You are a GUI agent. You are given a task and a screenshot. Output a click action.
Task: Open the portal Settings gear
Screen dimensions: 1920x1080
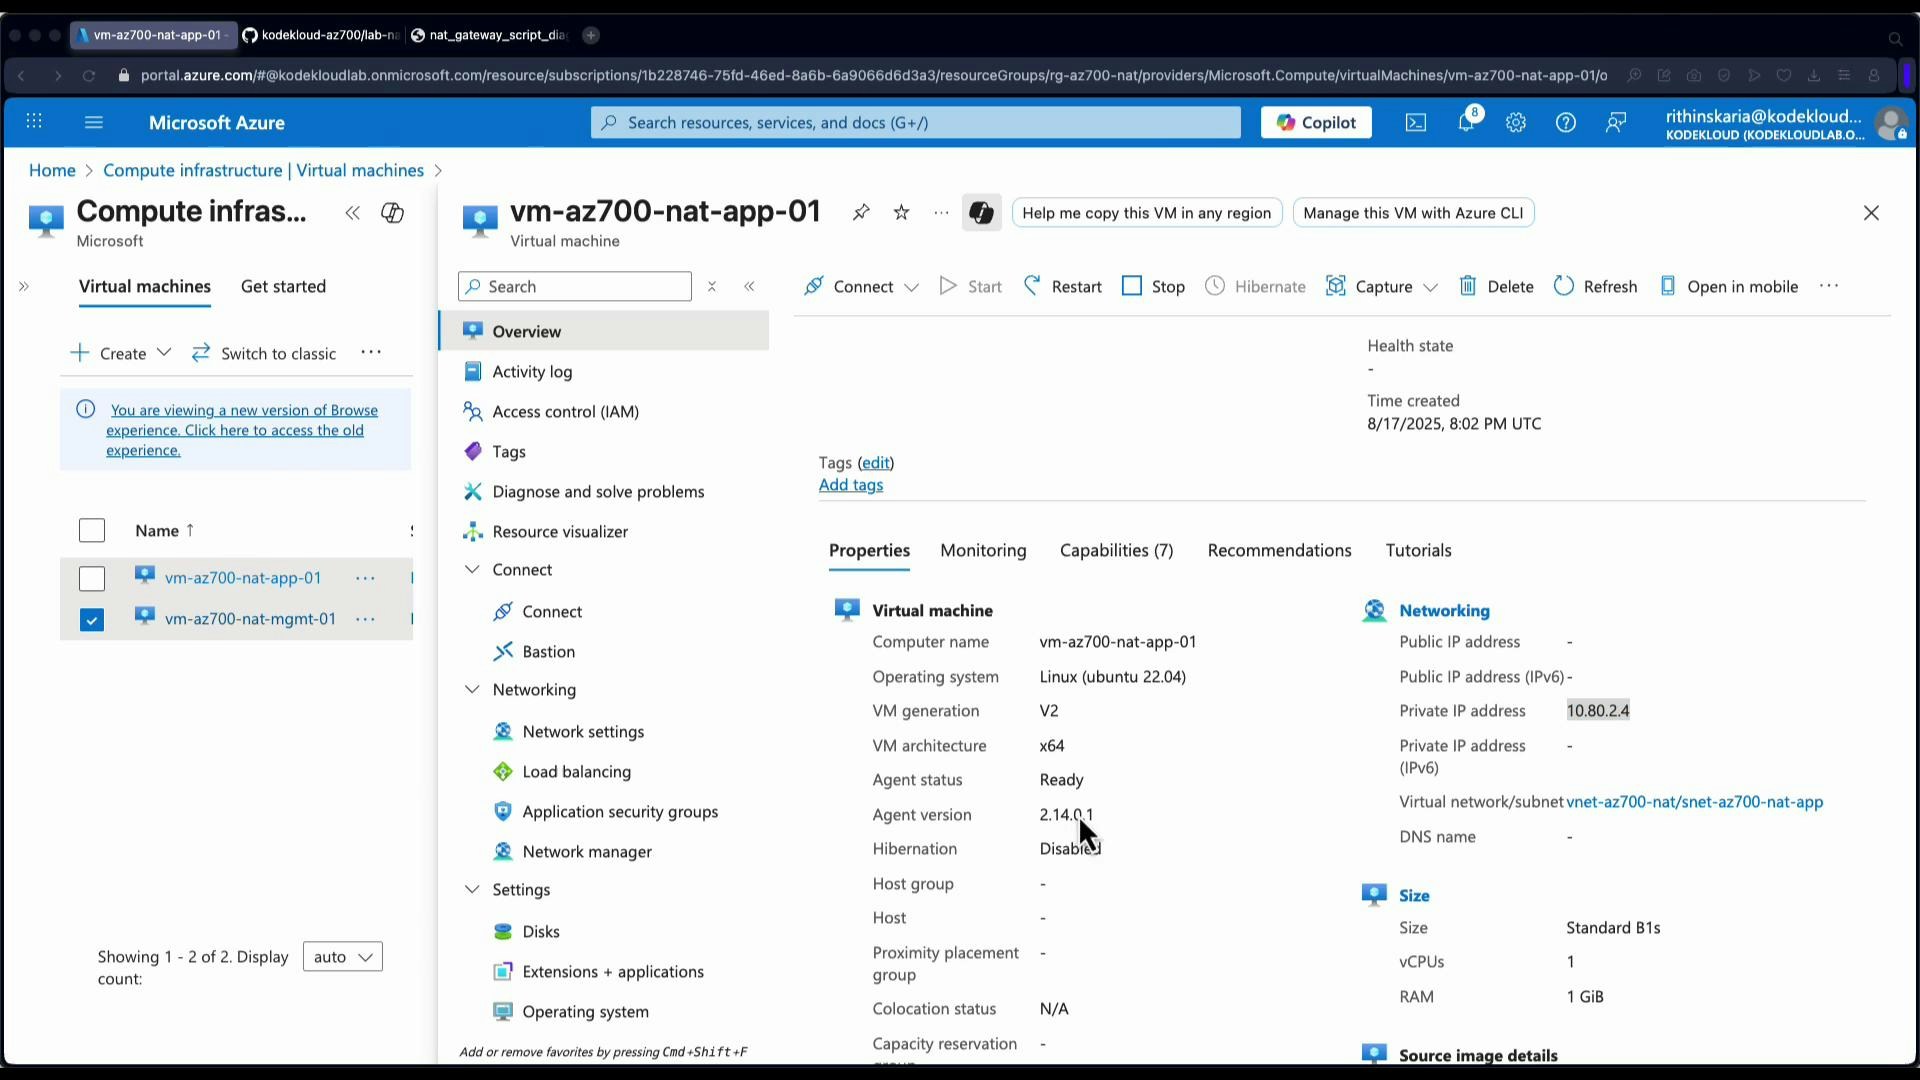[x=1515, y=122]
